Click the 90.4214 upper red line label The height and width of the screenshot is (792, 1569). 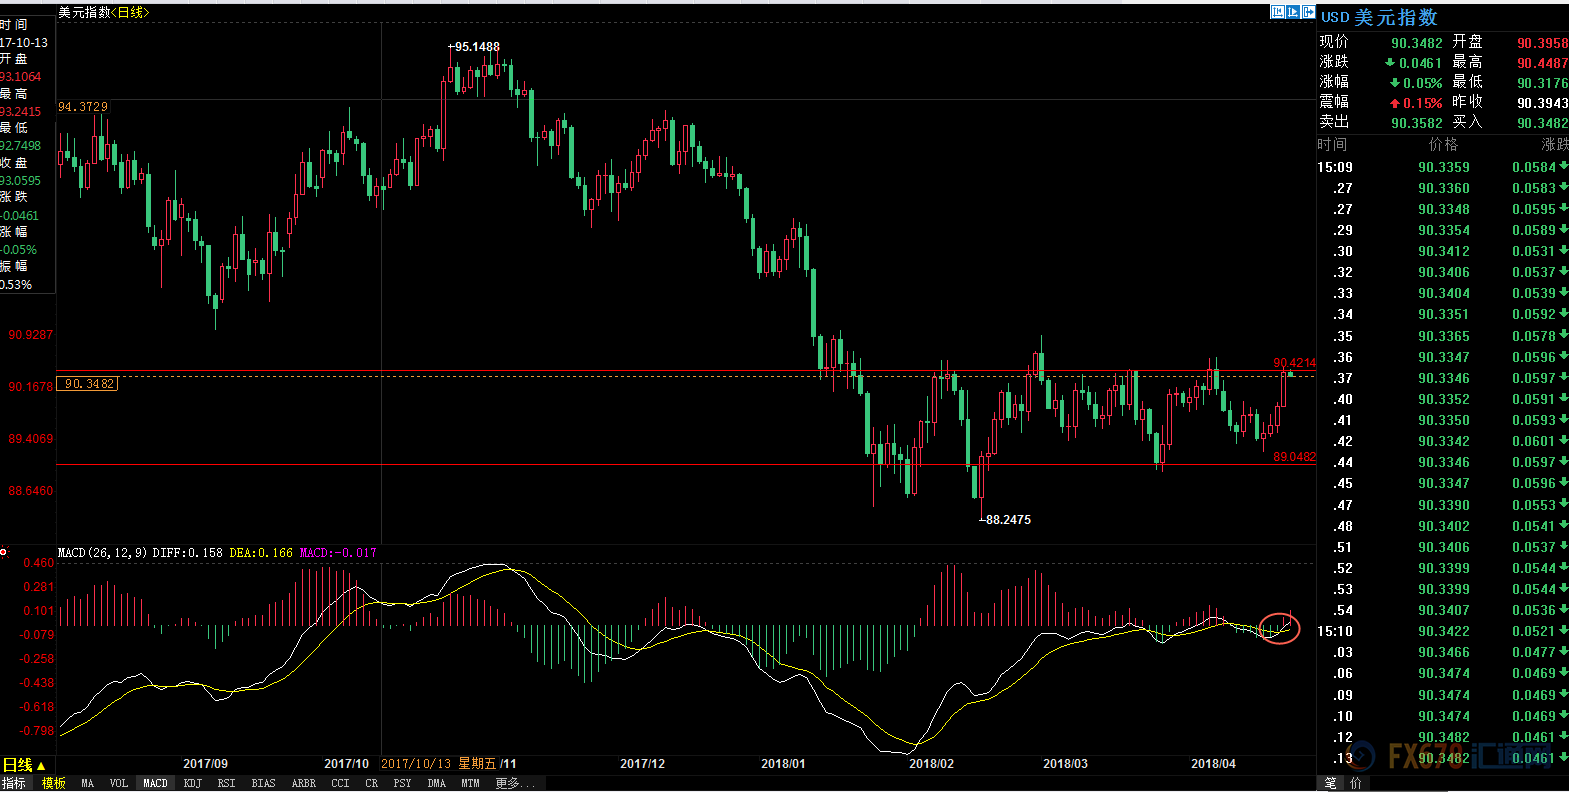tap(1294, 363)
